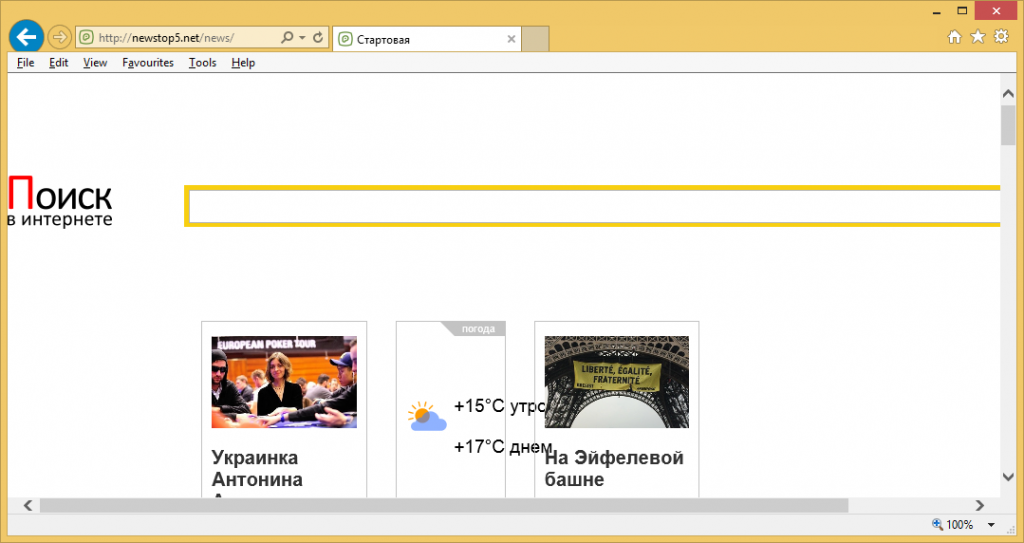
Task: Click the Eiffel Tower banner thumbnail
Action: (616, 381)
